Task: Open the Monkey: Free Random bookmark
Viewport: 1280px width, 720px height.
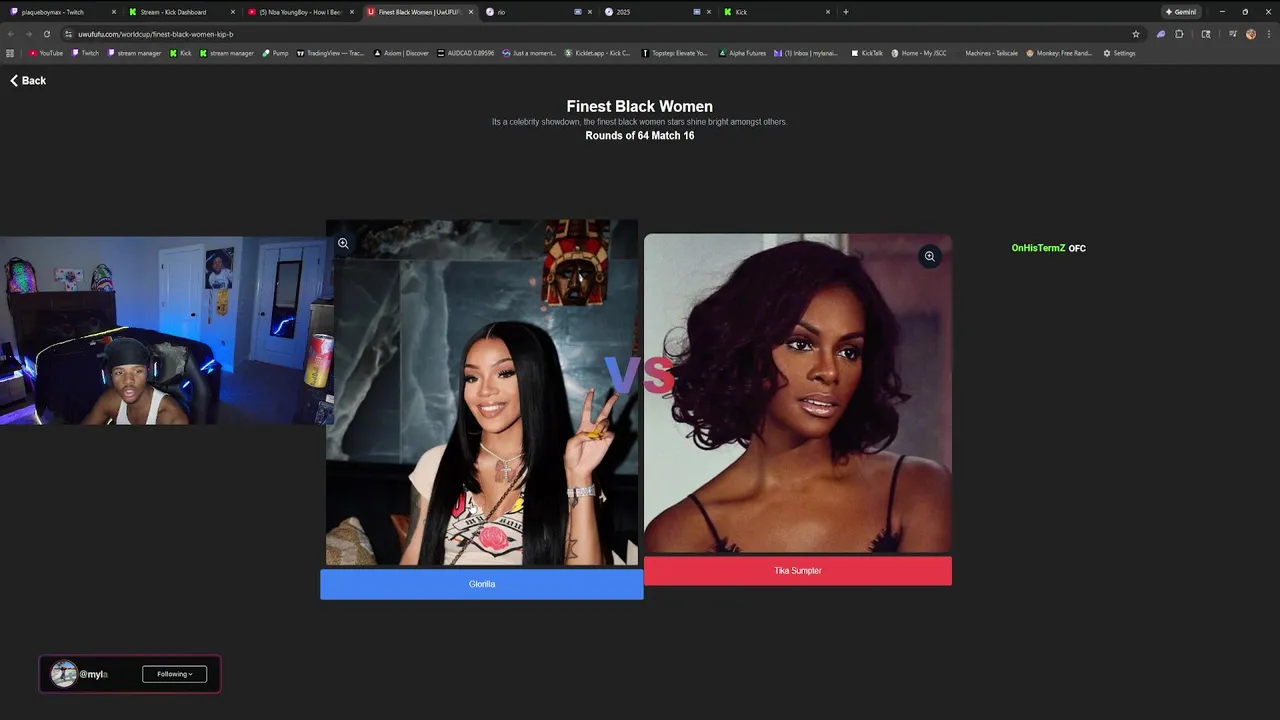Action: pyautogui.click(x=1059, y=53)
